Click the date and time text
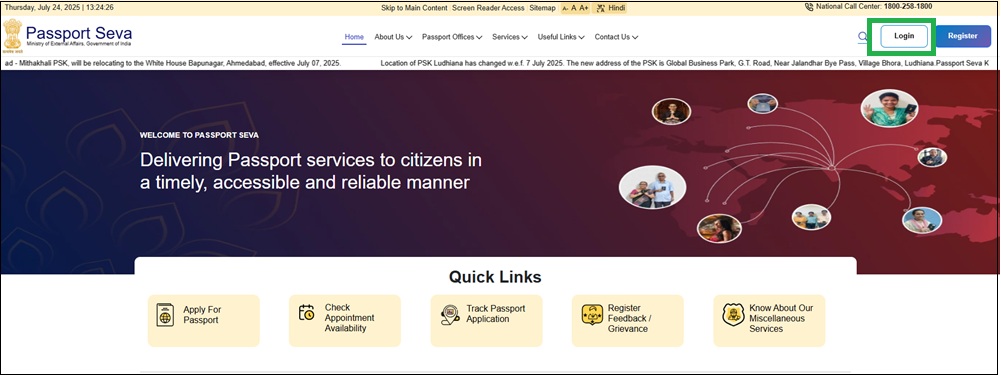The width and height of the screenshot is (1001, 377). [x=59, y=8]
